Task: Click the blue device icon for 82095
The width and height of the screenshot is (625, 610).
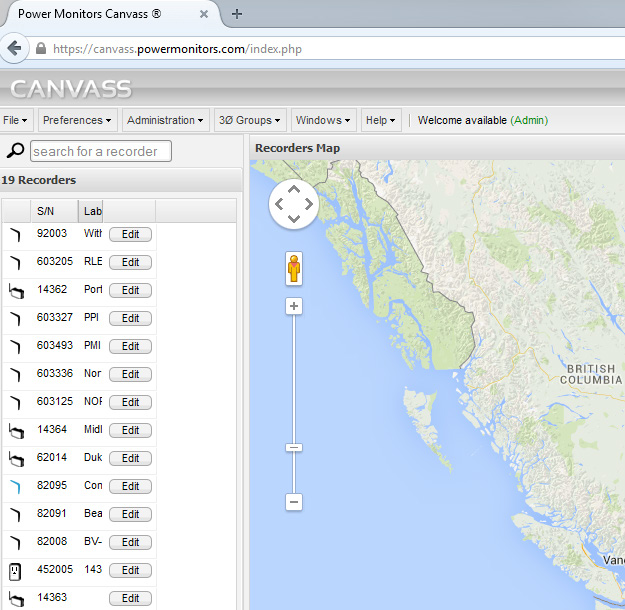Action: pos(15,487)
